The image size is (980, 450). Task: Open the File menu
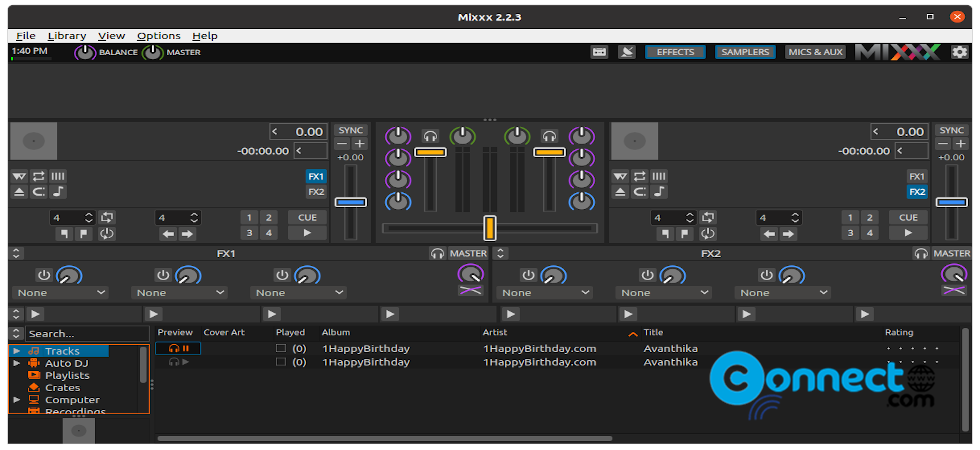(x=26, y=36)
